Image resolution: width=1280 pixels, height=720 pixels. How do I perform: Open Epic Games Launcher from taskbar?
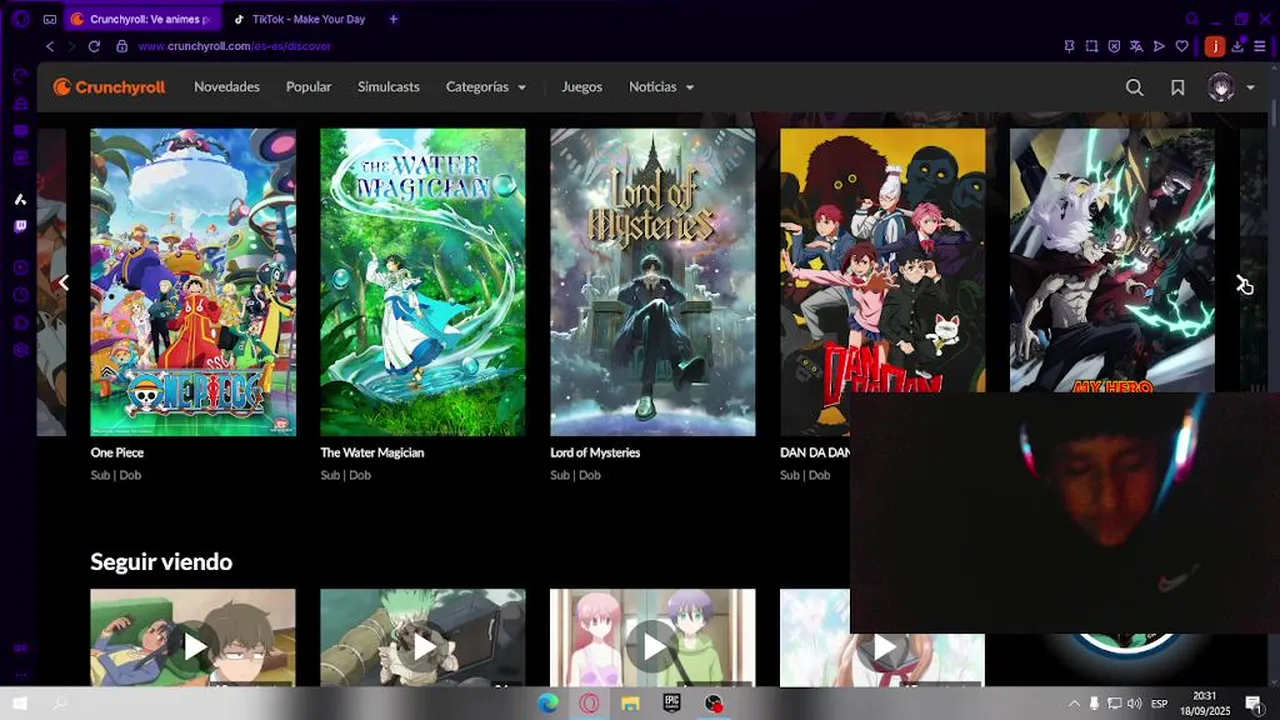tap(672, 704)
